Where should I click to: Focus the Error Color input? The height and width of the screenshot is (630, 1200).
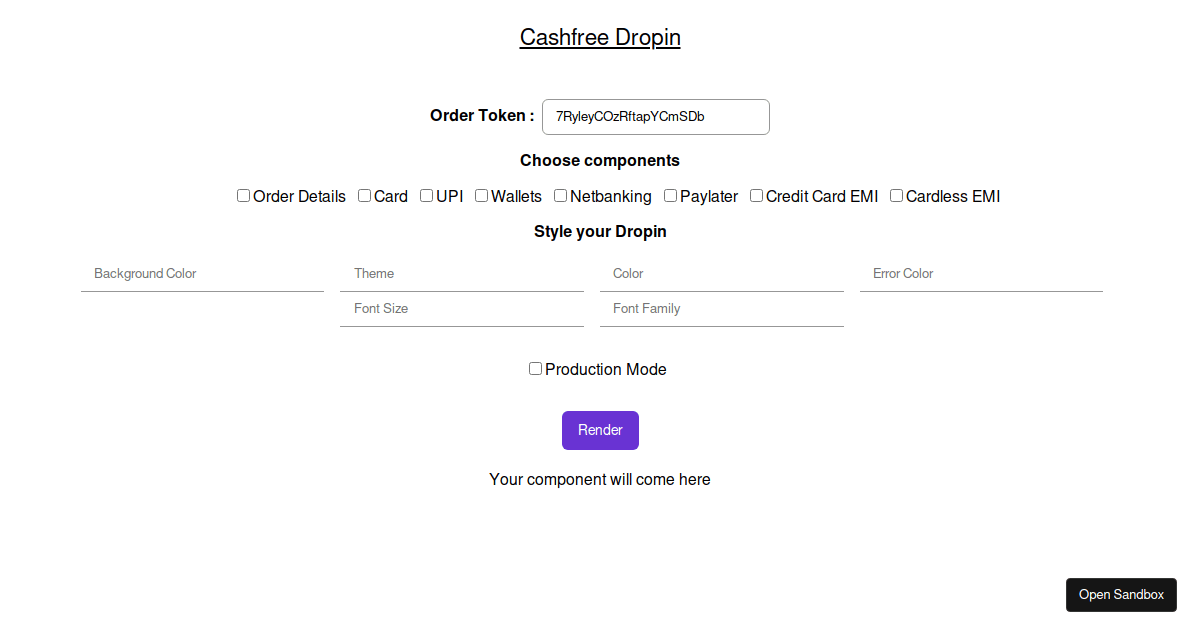[981, 273]
